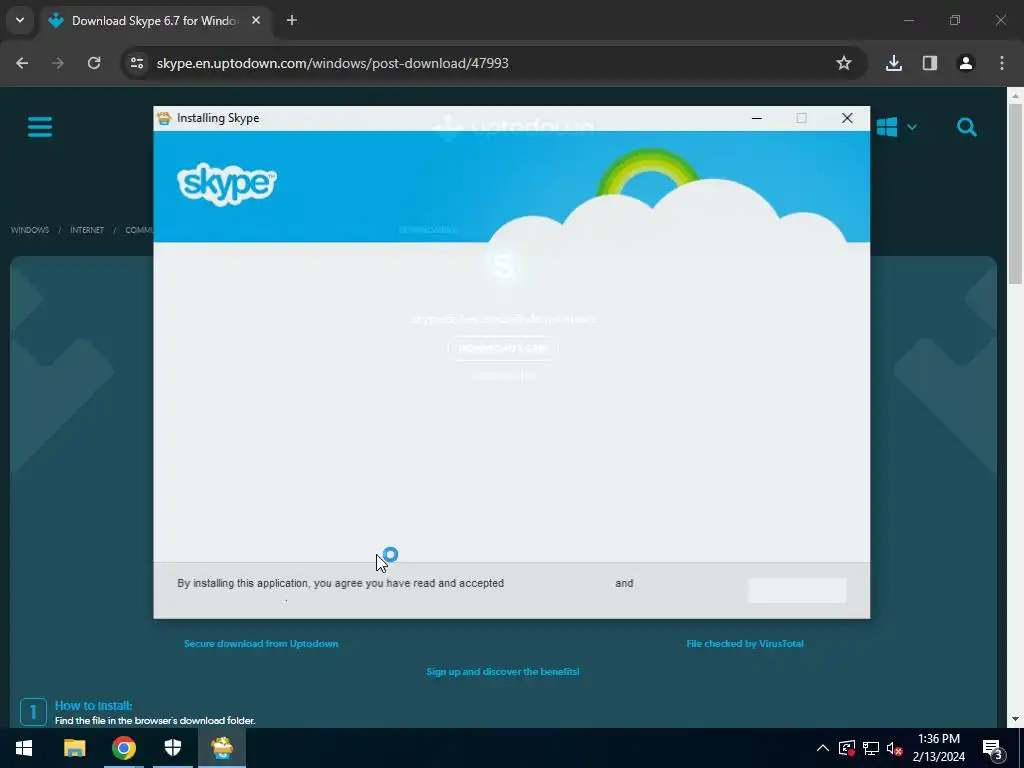
Task: Open Chrome downloads icon
Action: tap(894, 63)
